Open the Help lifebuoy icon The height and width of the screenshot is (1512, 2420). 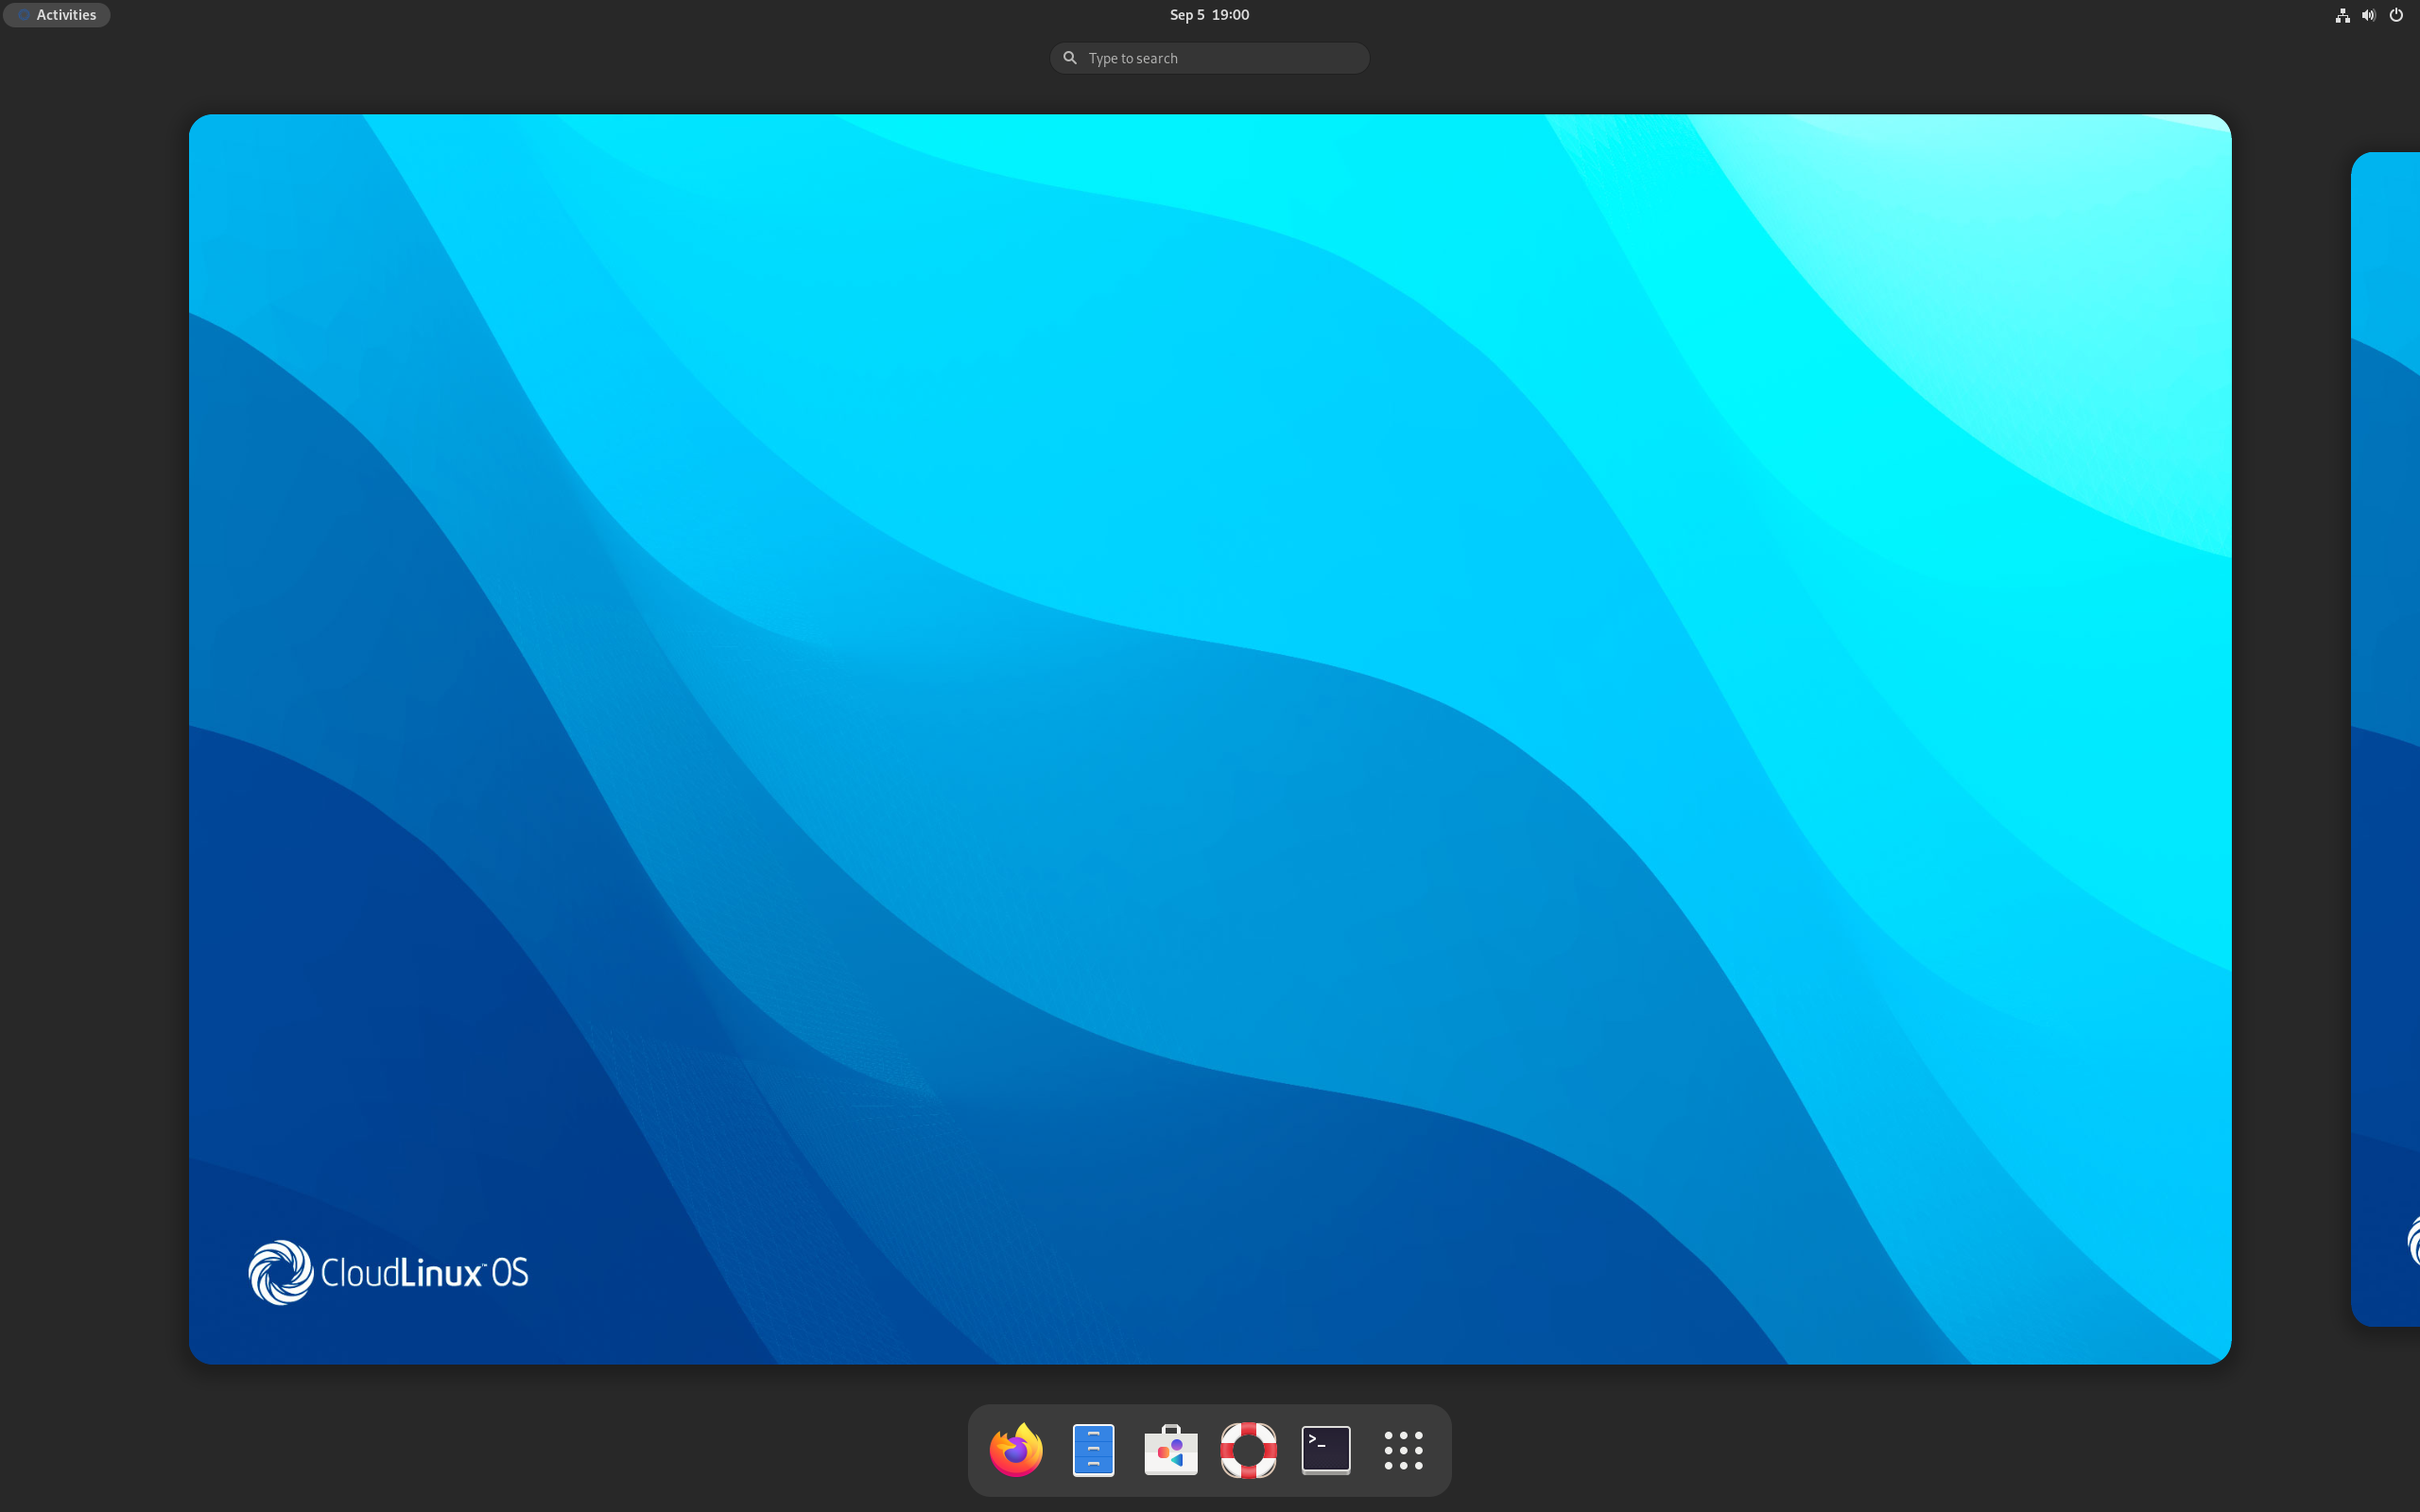(x=1248, y=1450)
